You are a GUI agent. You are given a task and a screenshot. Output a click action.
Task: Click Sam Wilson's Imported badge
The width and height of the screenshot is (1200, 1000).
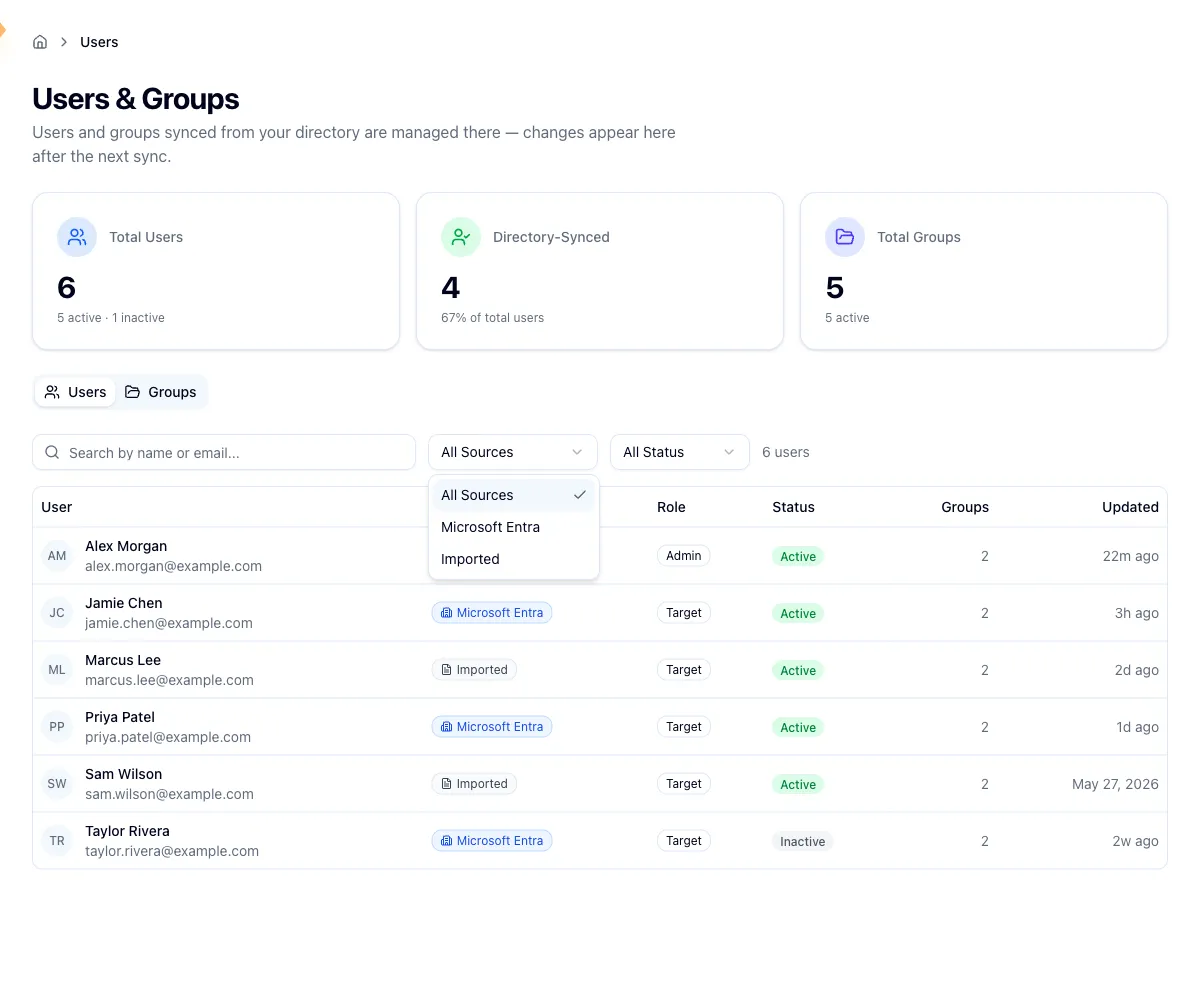click(474, 784)
